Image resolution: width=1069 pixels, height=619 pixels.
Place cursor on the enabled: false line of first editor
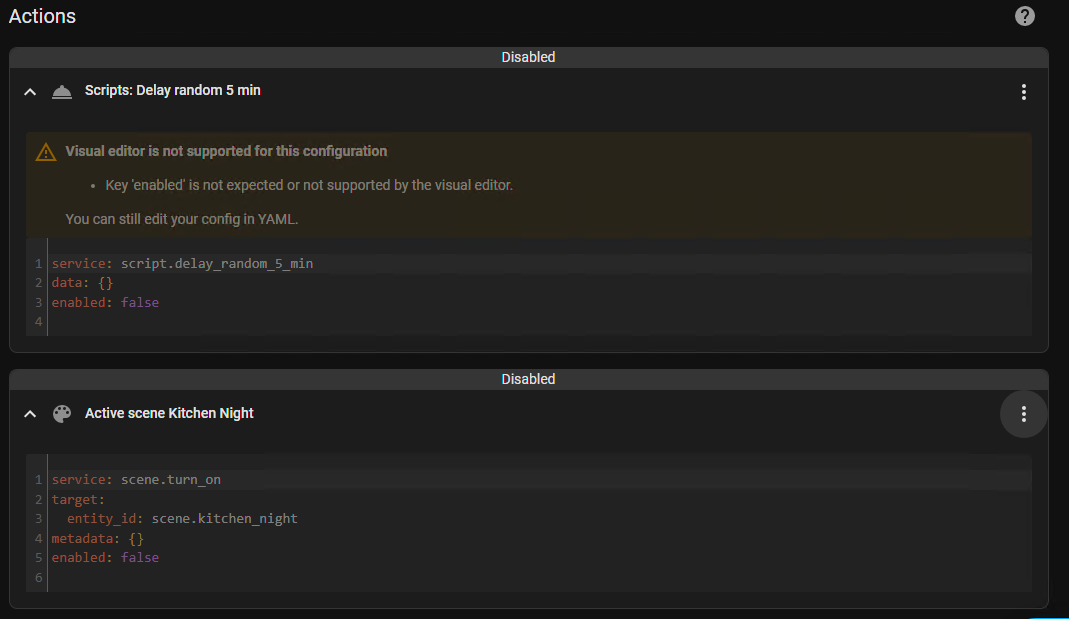click(103, 302)
